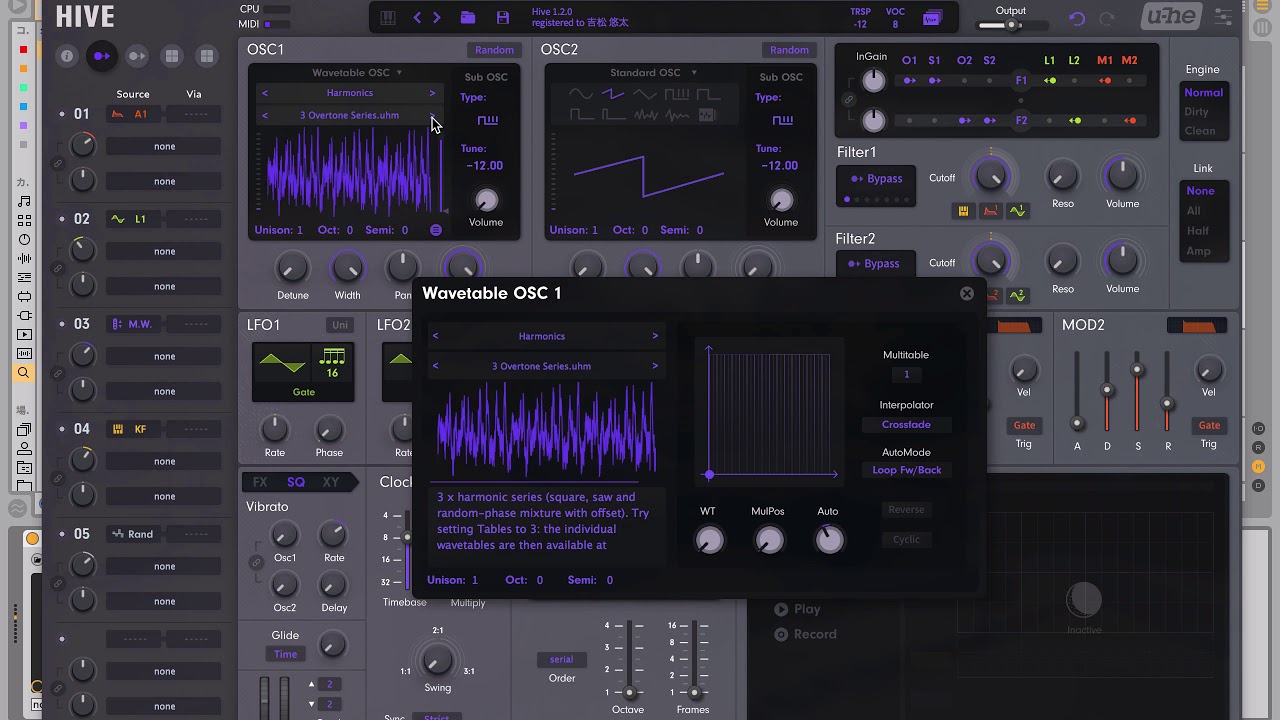Click the Filter2 LFO 2 modulation icon

point(1018,296)
